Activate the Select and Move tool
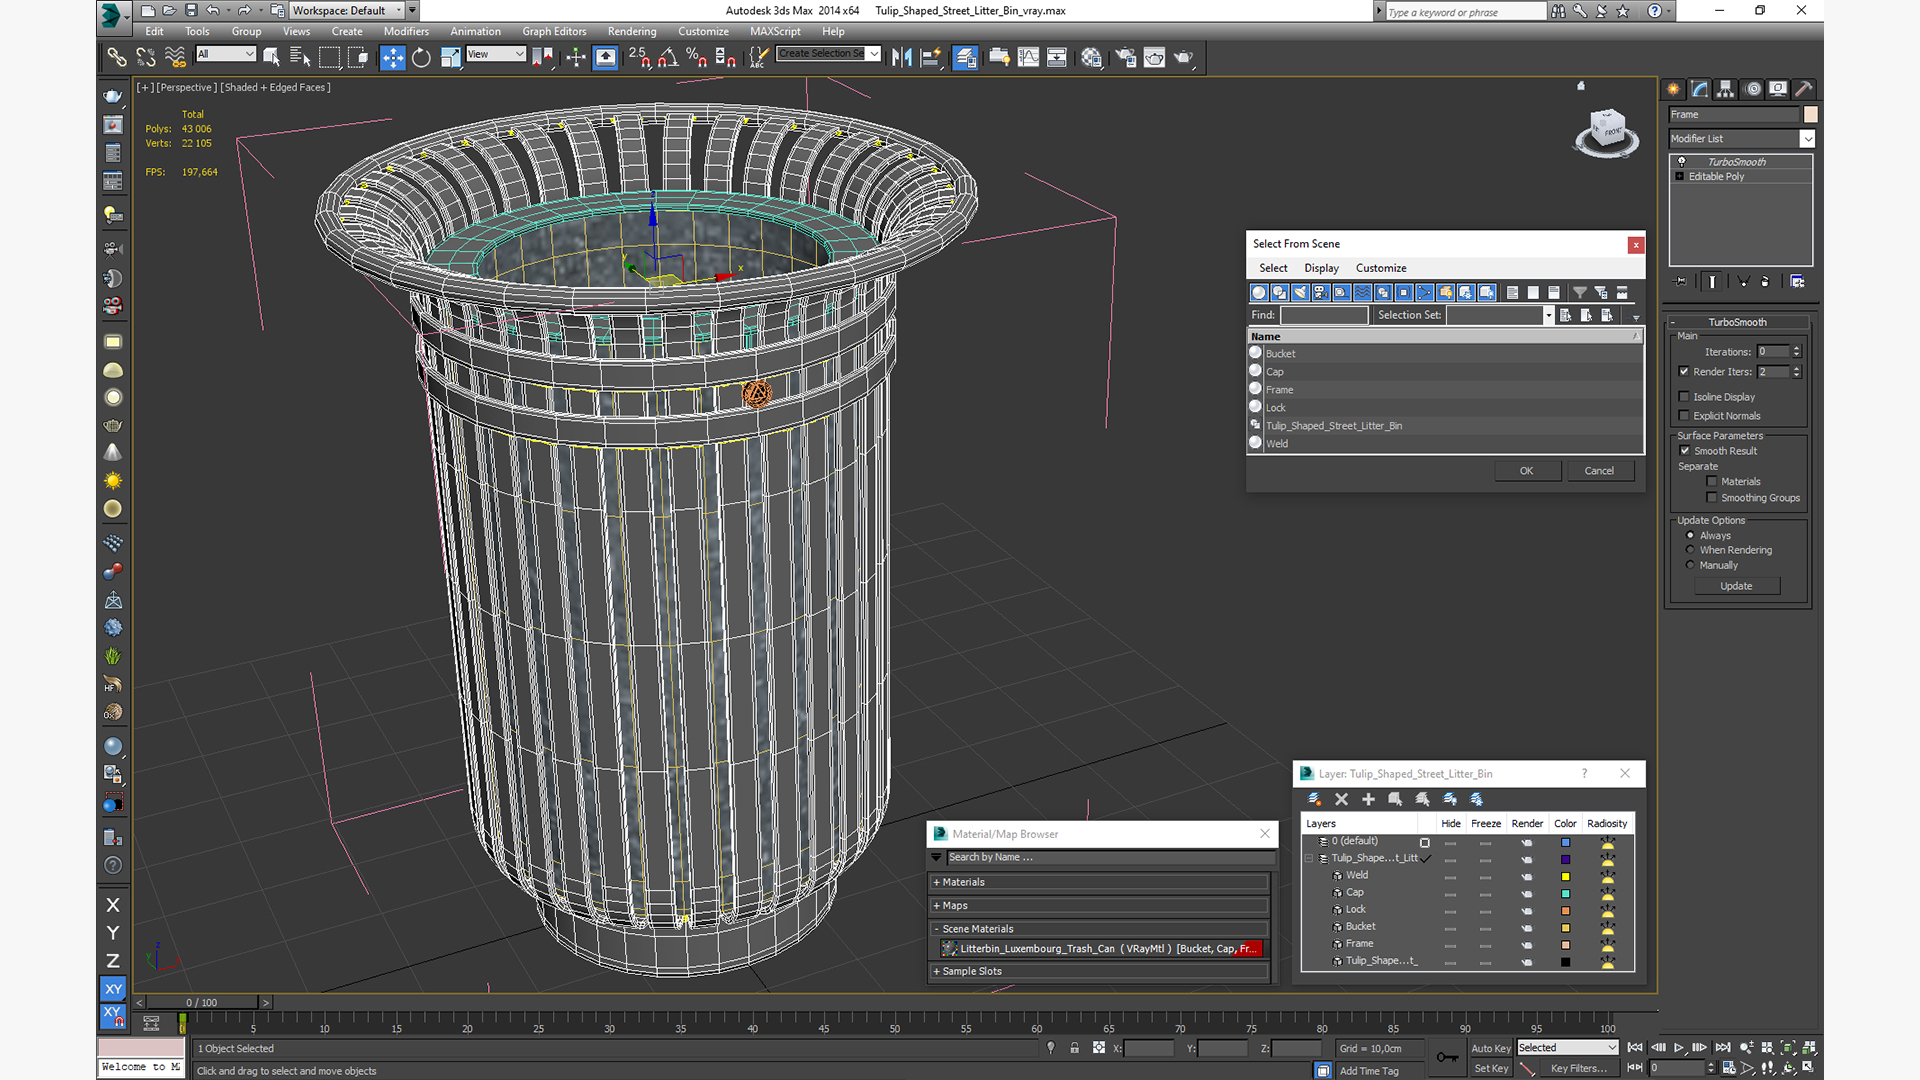Viewport: 1920px width, 1080px height. click(393, 57)
